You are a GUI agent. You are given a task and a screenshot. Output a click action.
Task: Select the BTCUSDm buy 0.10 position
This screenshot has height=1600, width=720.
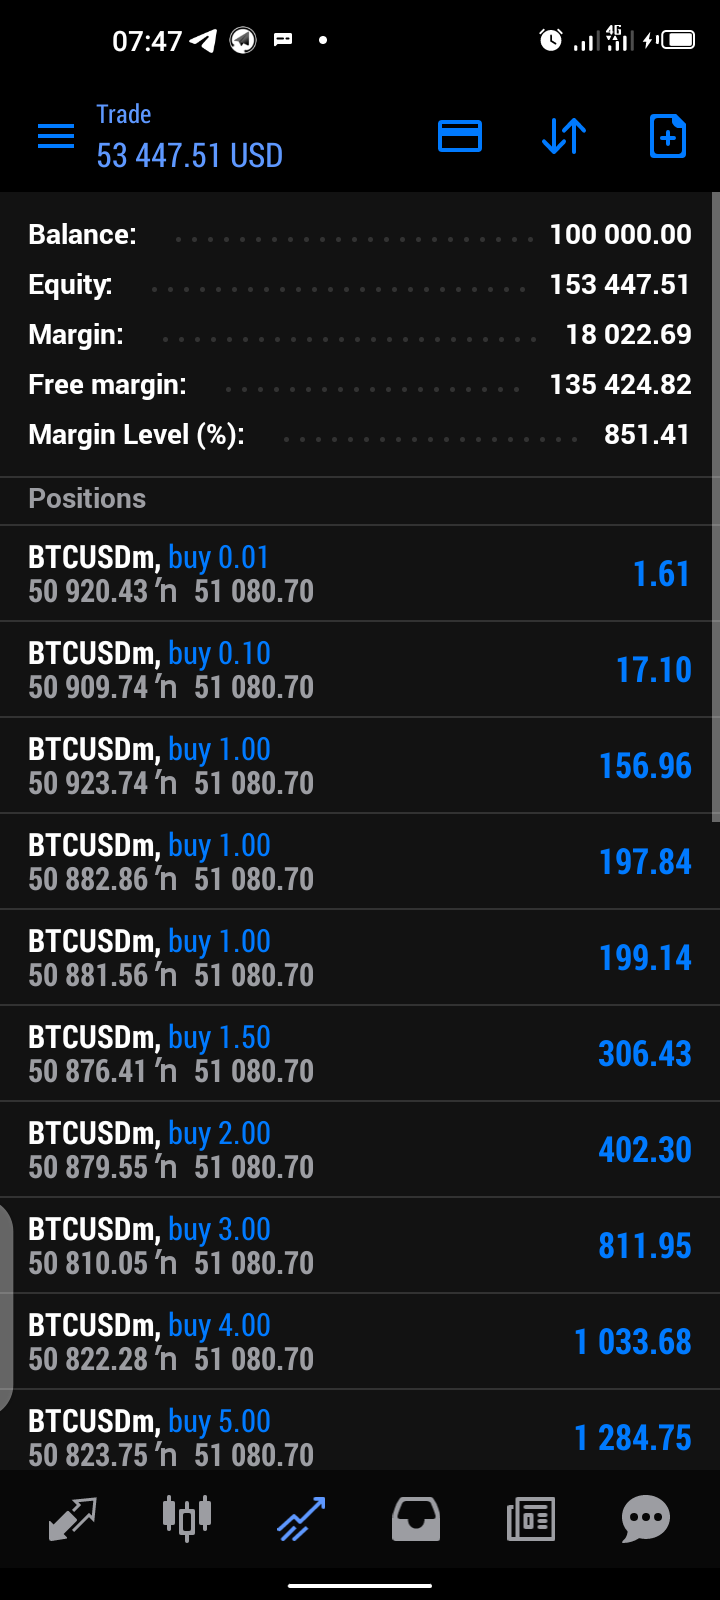[x=360, y=670]
